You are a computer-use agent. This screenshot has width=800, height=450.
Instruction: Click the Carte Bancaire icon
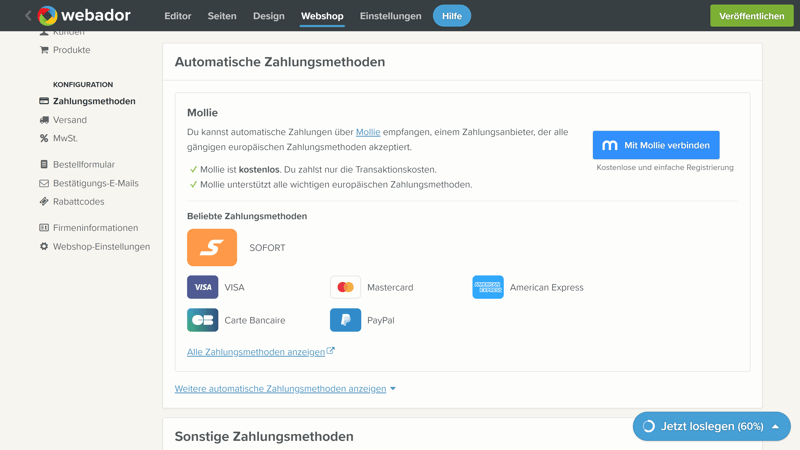point(203,320)
